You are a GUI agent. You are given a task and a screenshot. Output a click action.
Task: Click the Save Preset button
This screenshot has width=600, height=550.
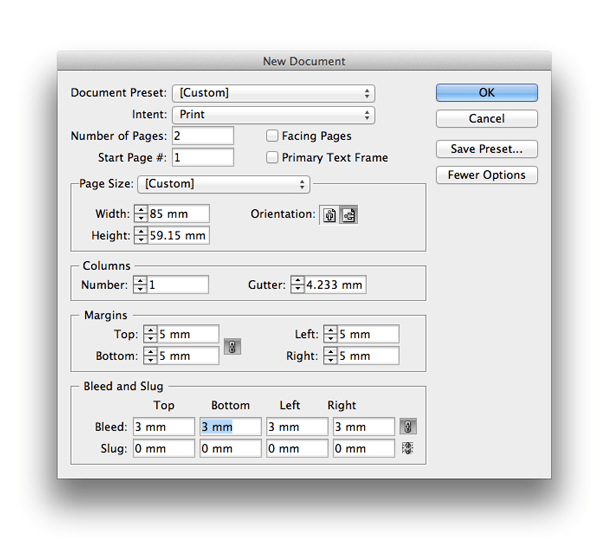coord(486,149)
